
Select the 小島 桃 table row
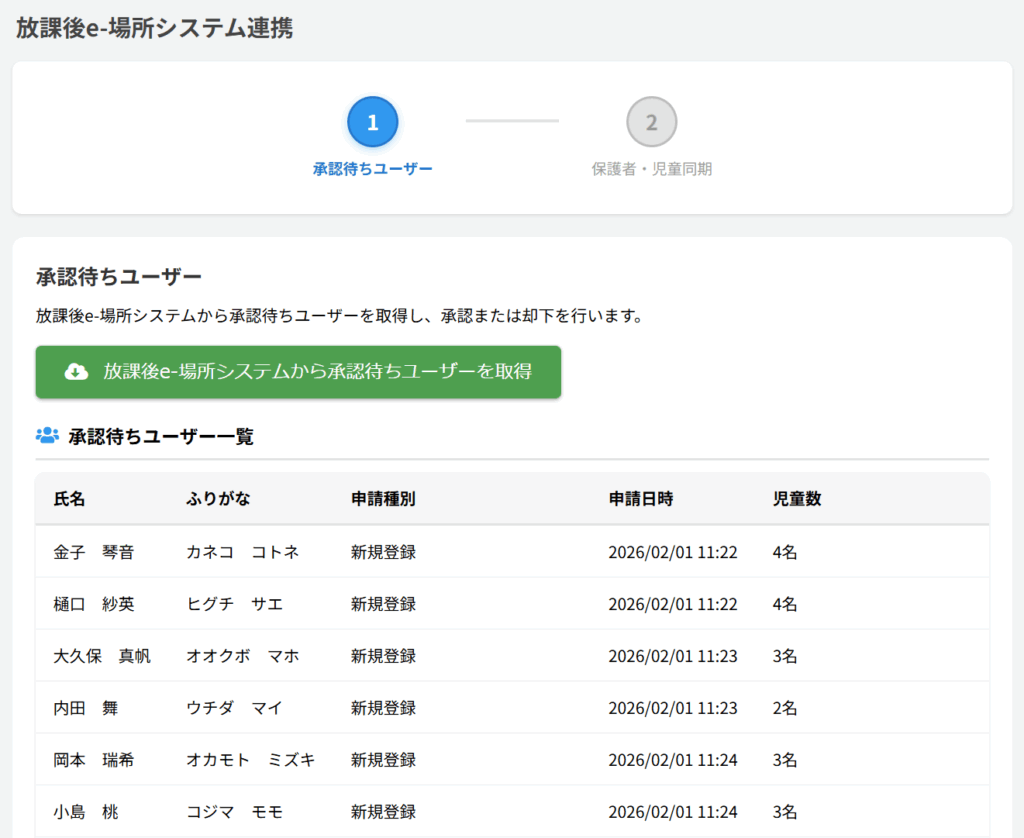coord(85,812)
